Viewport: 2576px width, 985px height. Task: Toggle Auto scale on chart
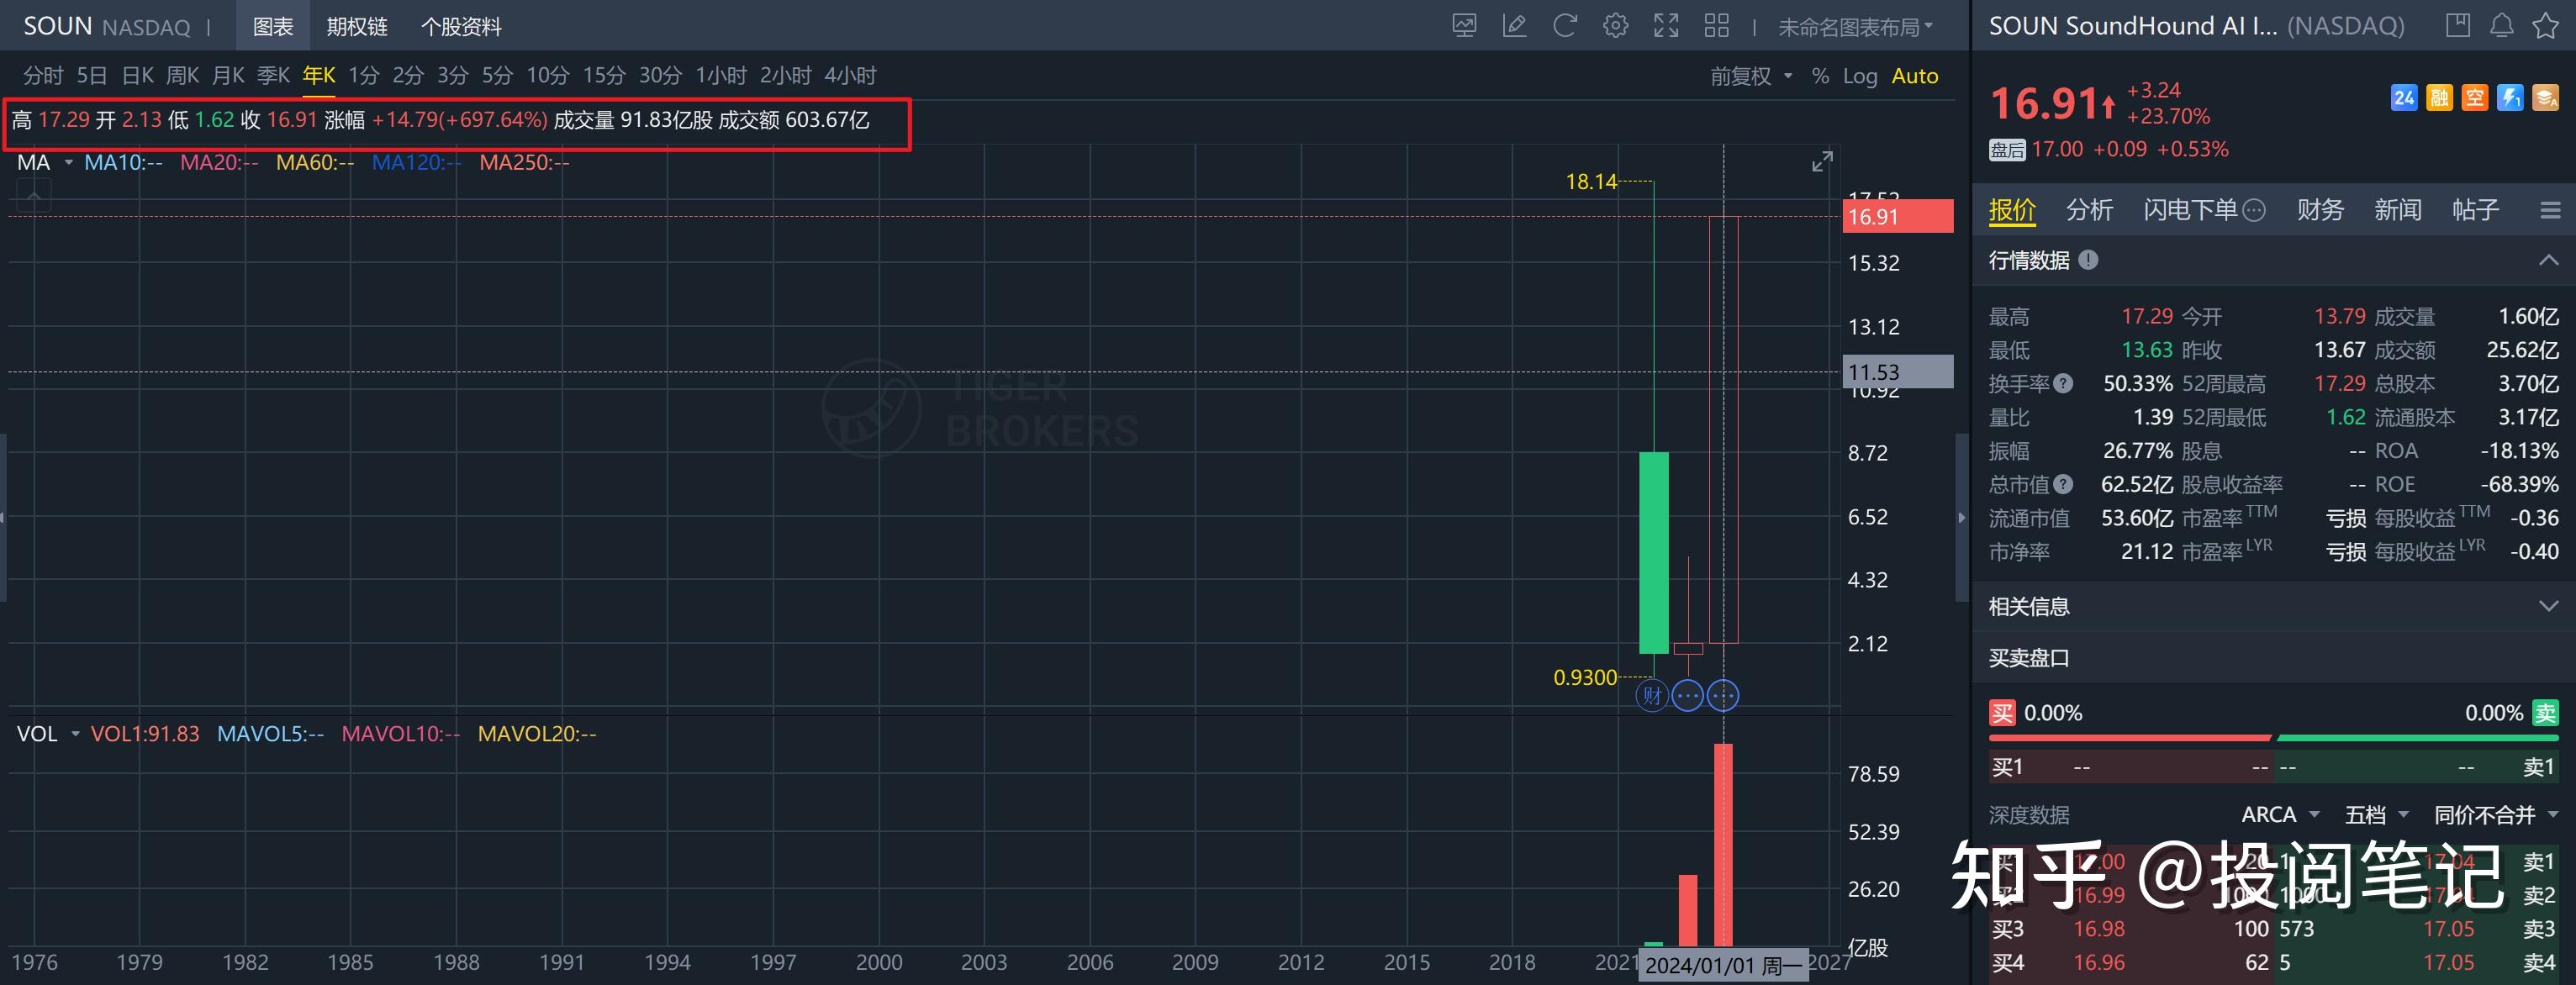click(x=1914, y=76)
